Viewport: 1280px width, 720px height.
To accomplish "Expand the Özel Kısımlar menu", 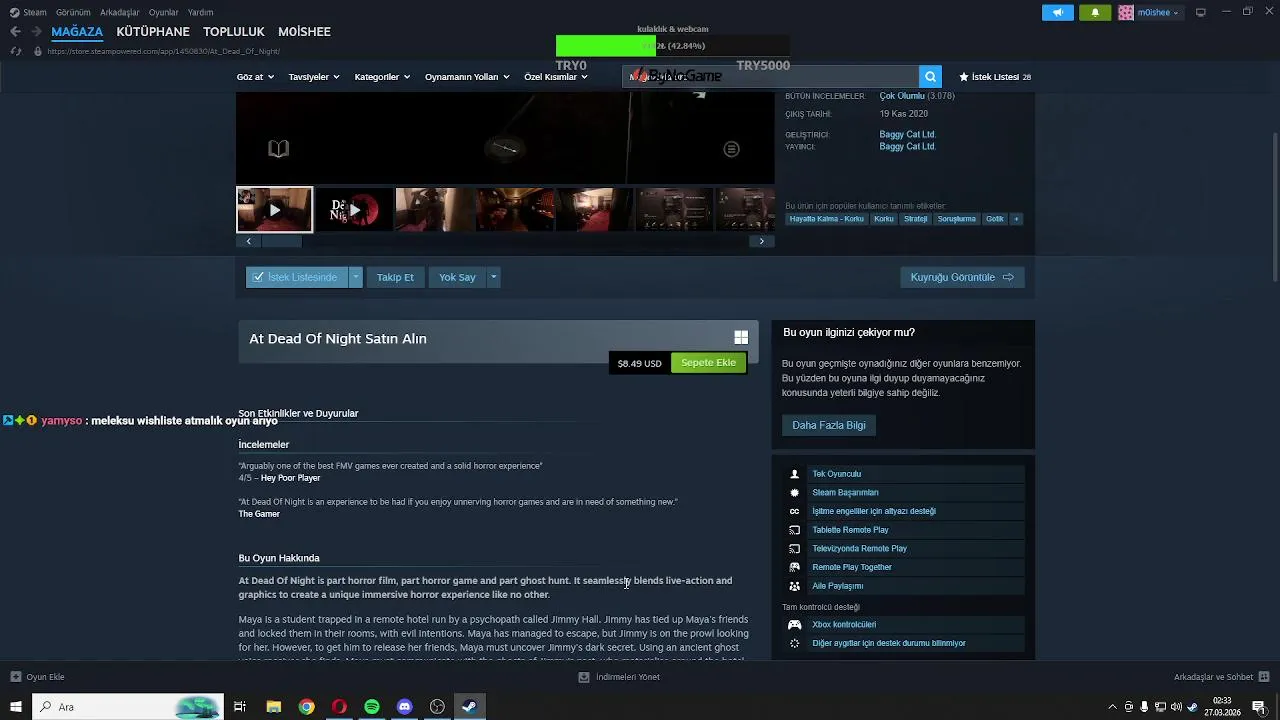I will [556, 77].
